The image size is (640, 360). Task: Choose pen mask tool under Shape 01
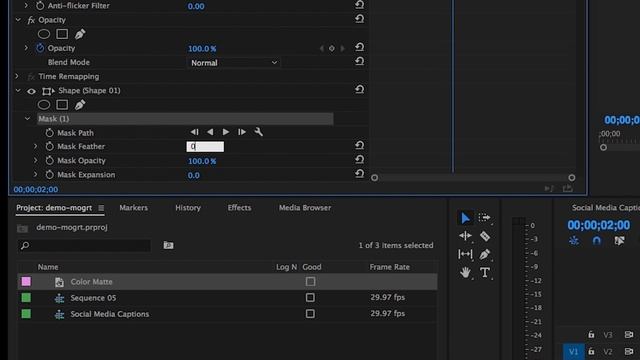click(80, 105)
